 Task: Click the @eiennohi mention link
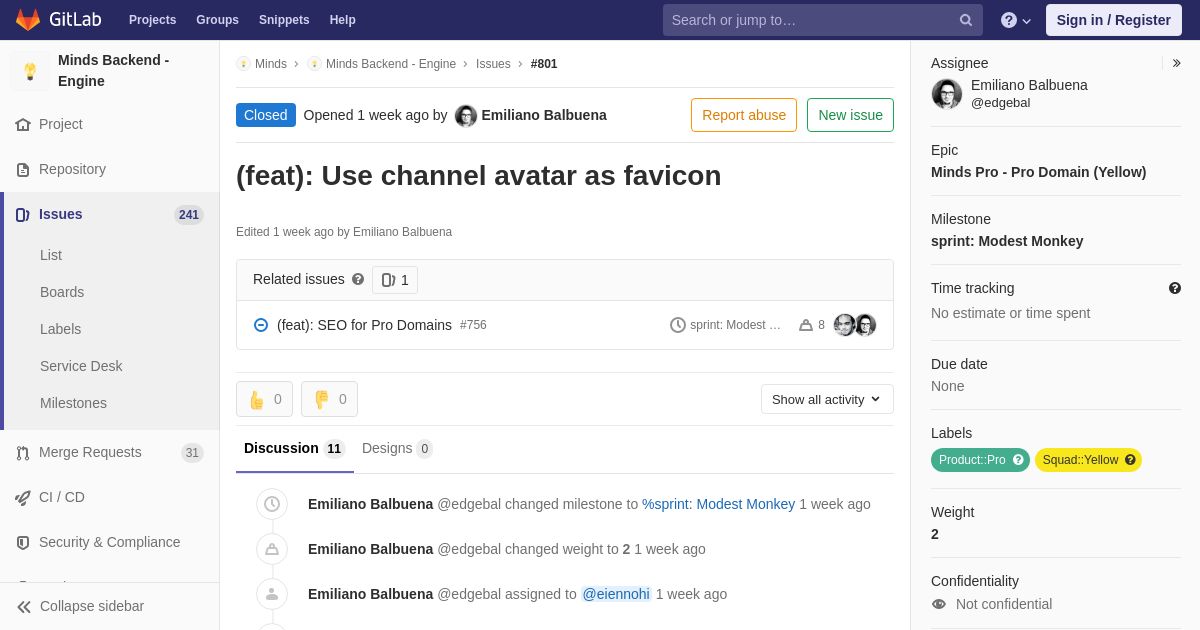[x=616, y=594]
